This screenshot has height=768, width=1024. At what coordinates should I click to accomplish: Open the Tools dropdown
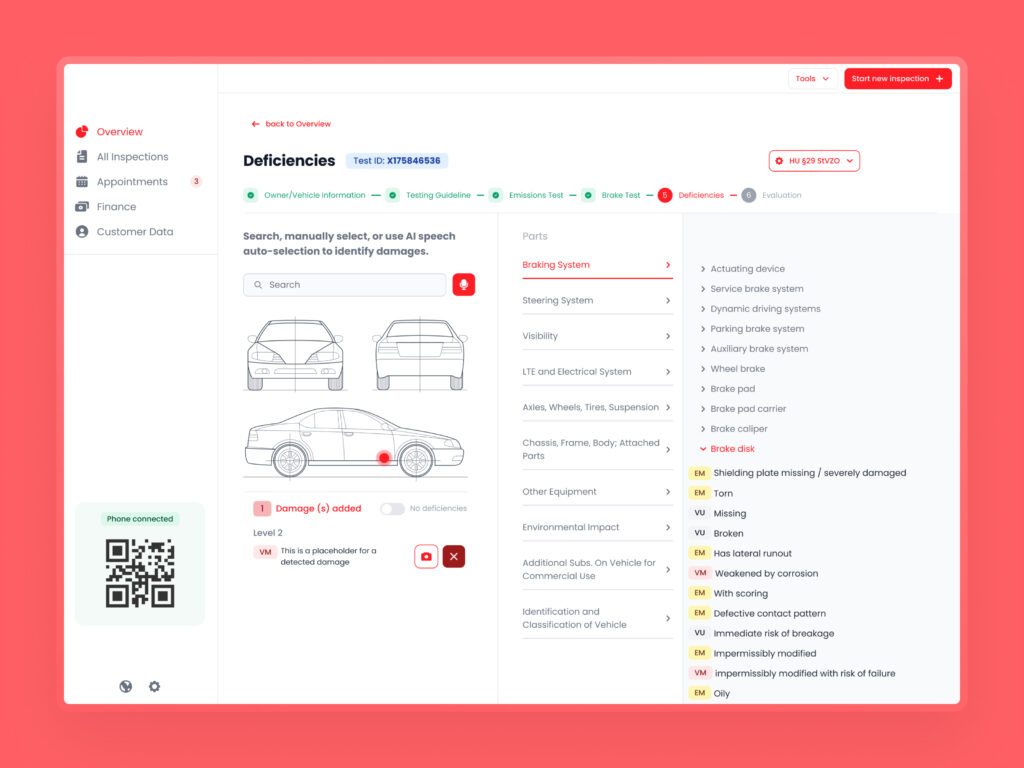coord(812,79)
